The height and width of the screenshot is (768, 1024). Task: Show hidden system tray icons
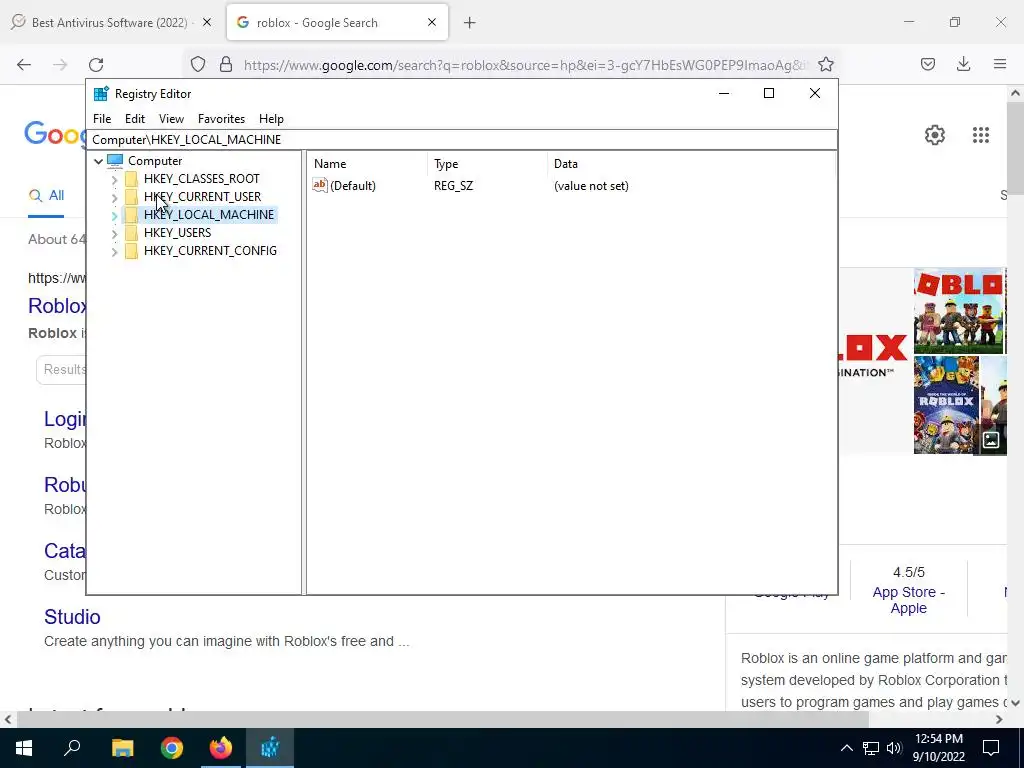(846, 748)
